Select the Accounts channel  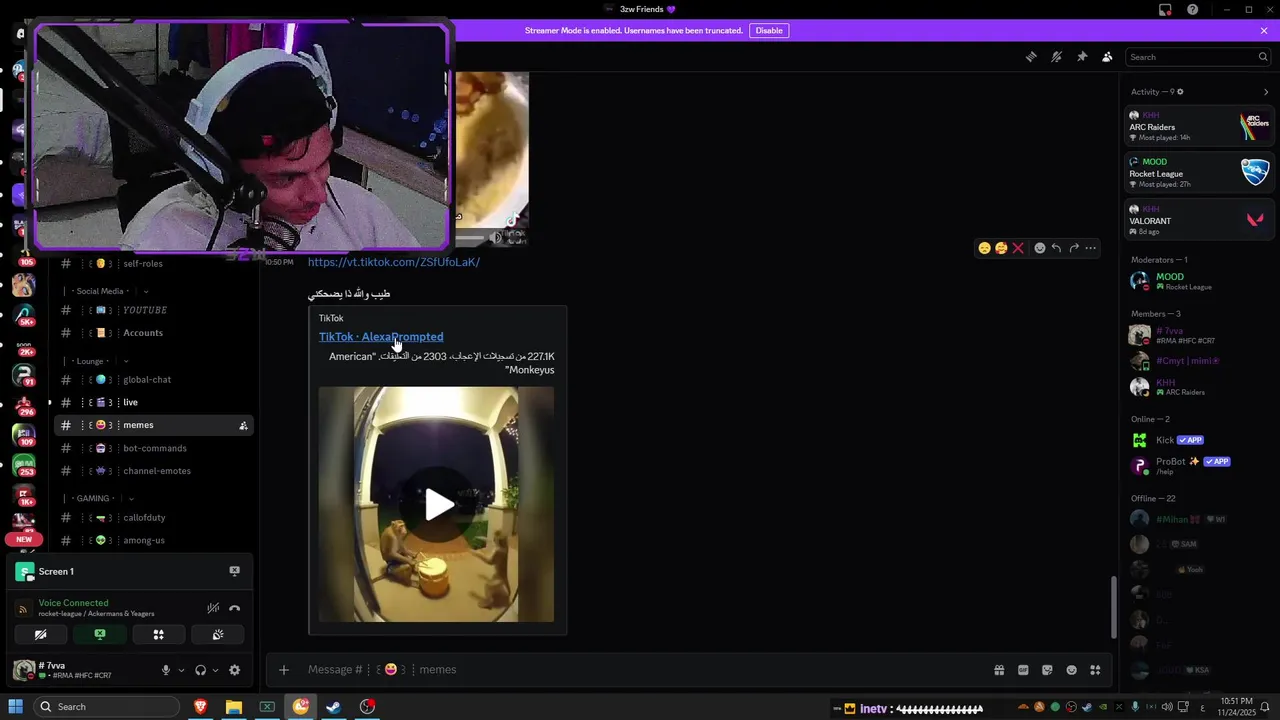pos(153,333)
